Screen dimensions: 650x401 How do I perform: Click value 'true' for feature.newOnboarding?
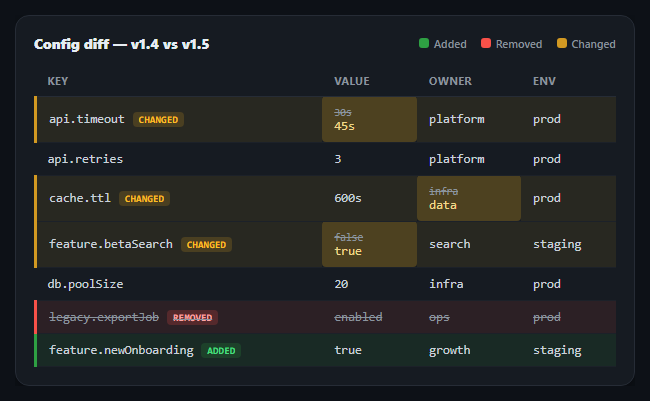(x=348, y=350)
